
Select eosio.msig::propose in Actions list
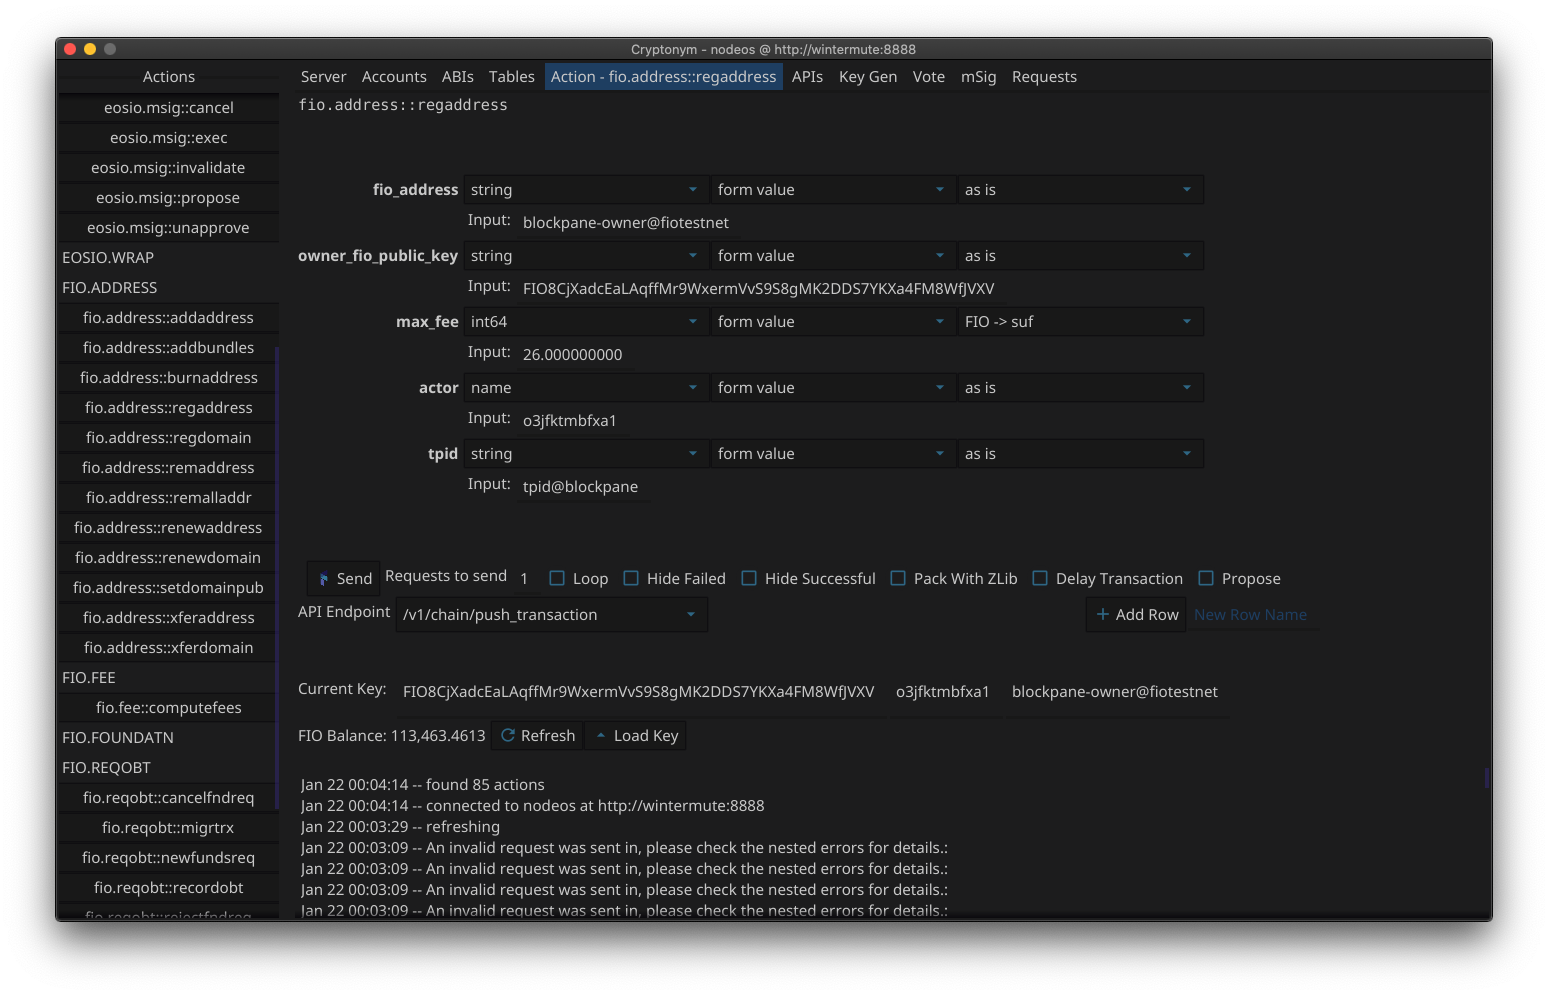tap(168, 198)
